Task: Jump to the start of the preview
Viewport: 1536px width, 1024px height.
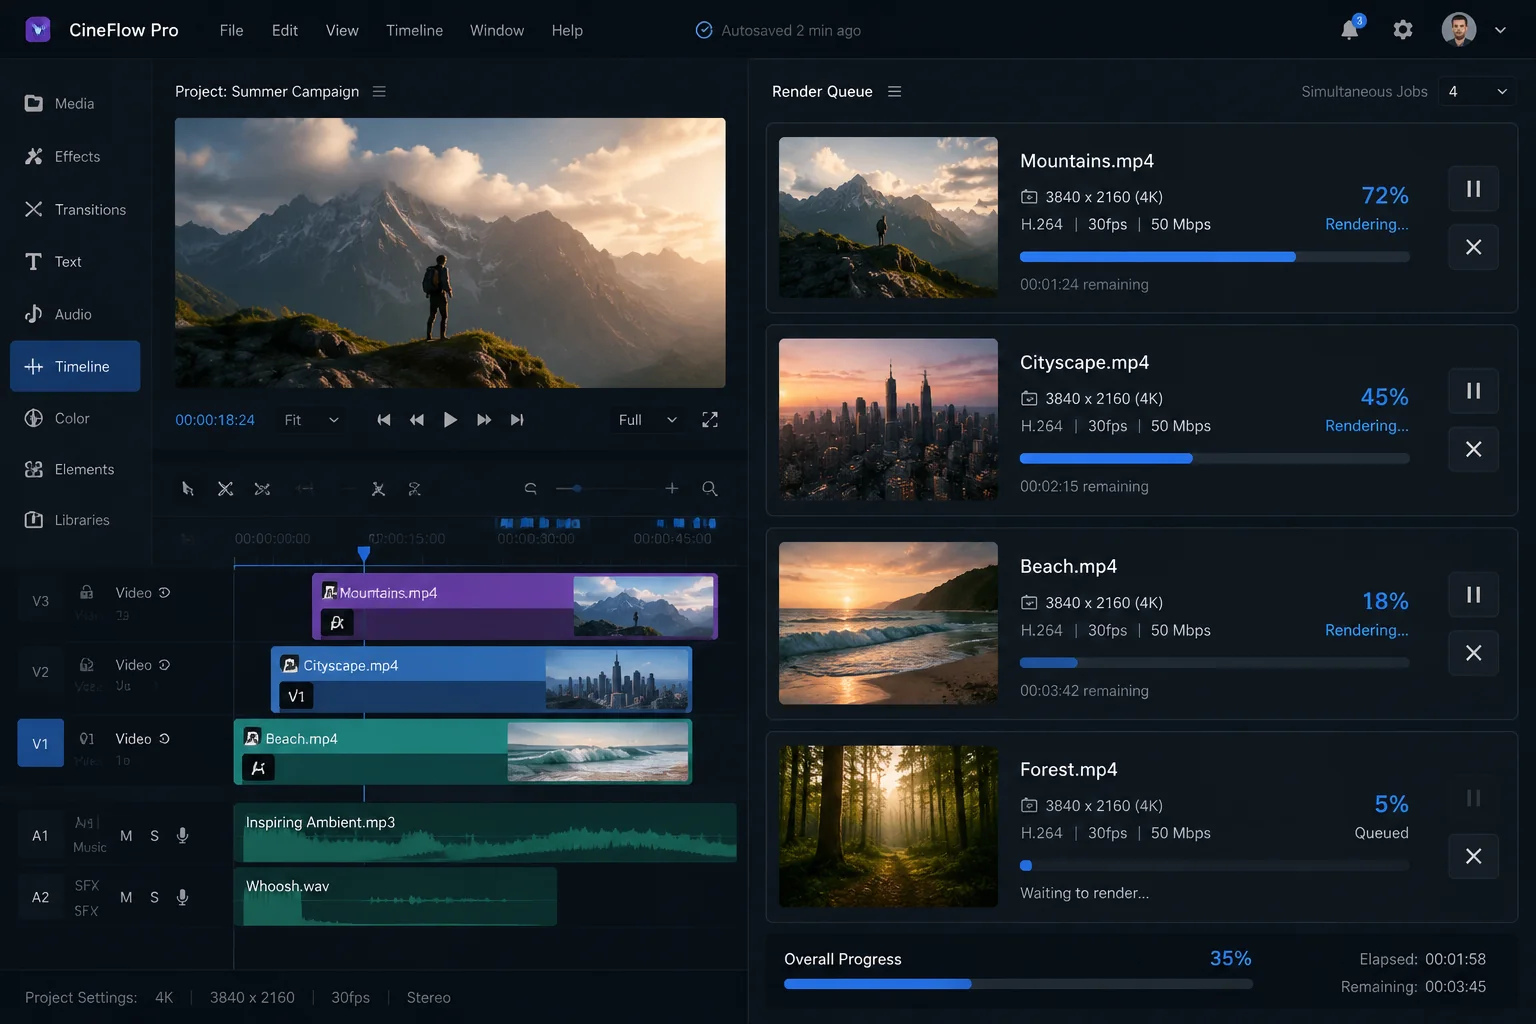Action: [384, 420]
